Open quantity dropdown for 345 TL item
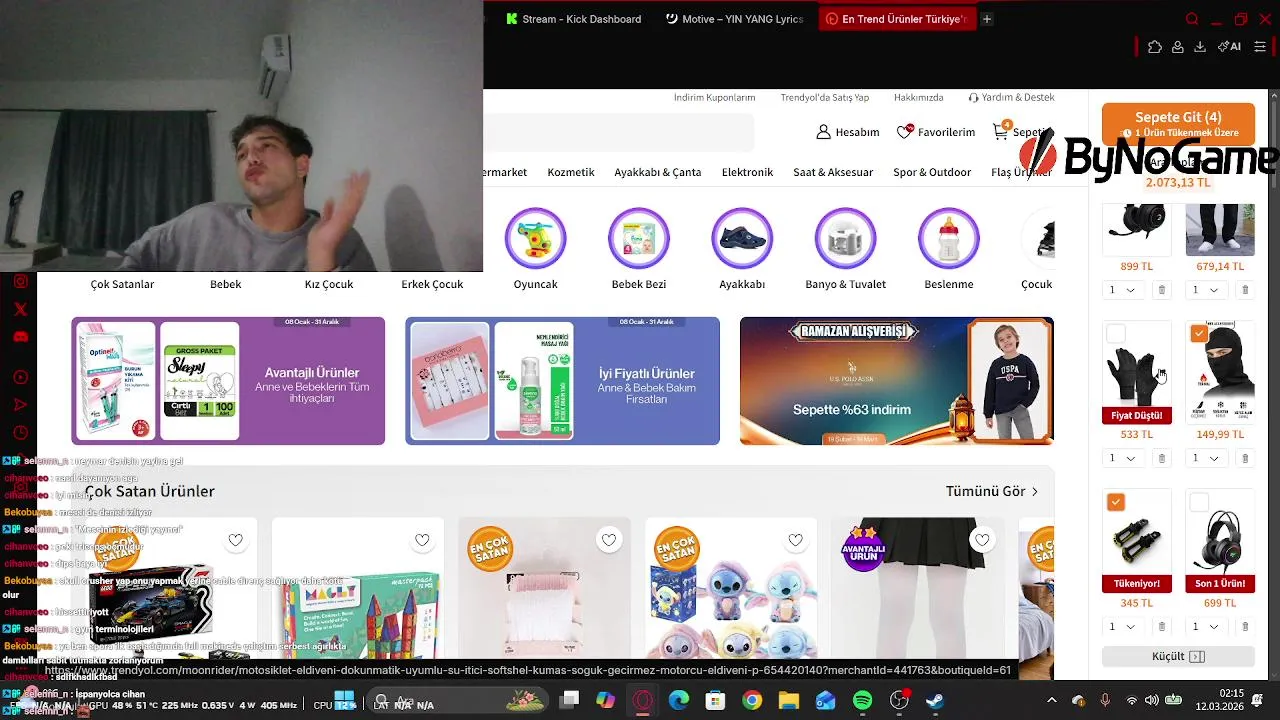Viewport: 1280px width, 720px height. coord(1122,627)
